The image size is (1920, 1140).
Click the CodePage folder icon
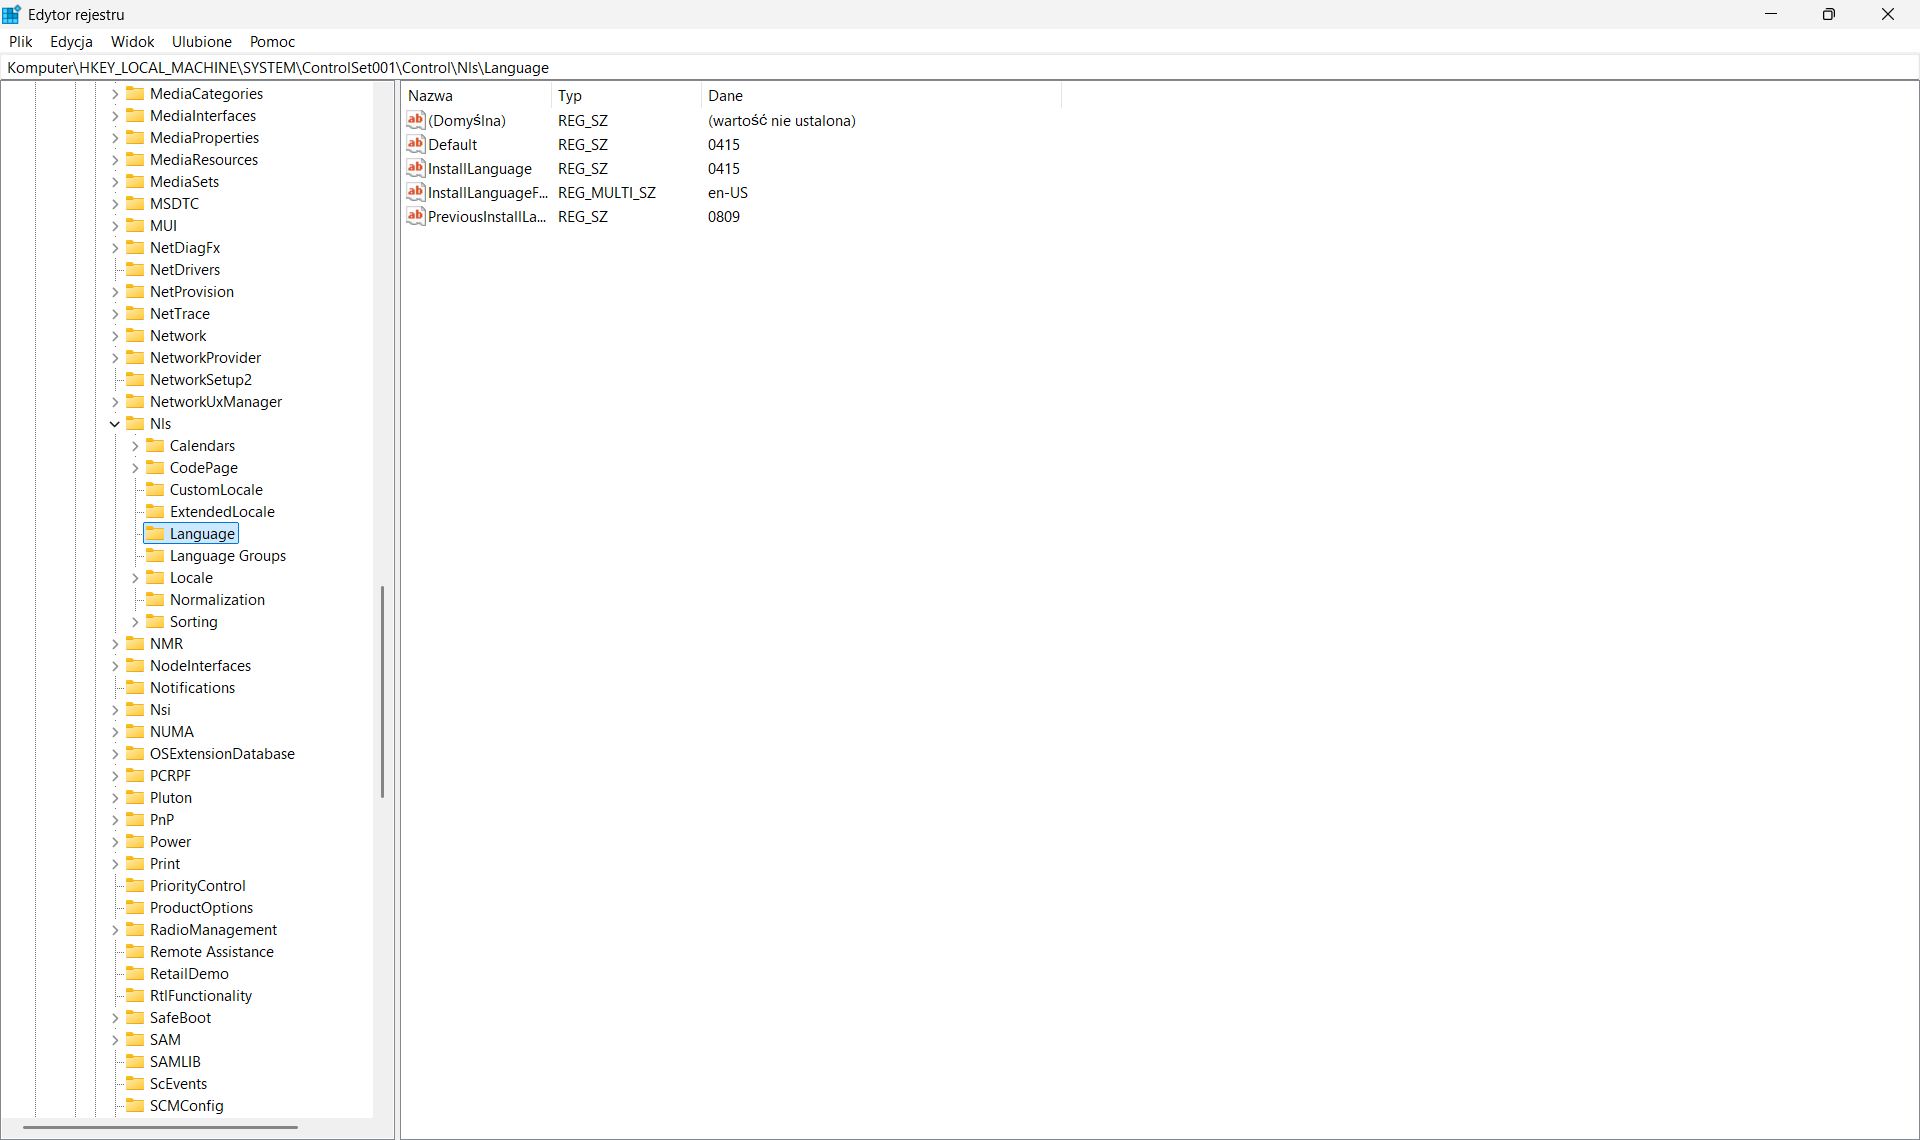(155, 467)
